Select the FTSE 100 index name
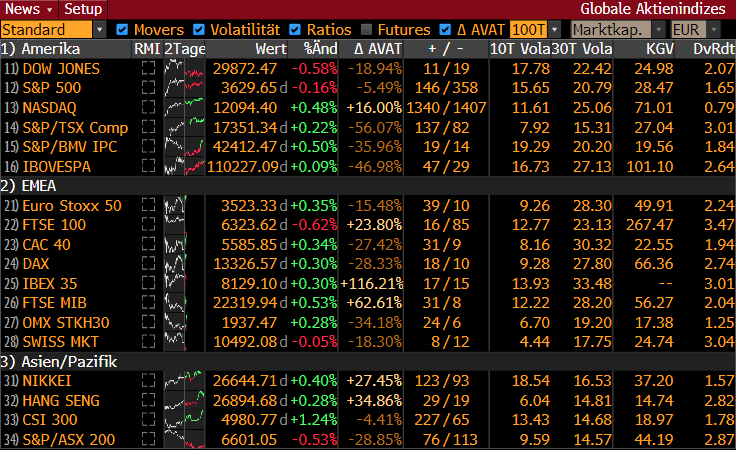736x450 pixels. click(x=54, y=225)
